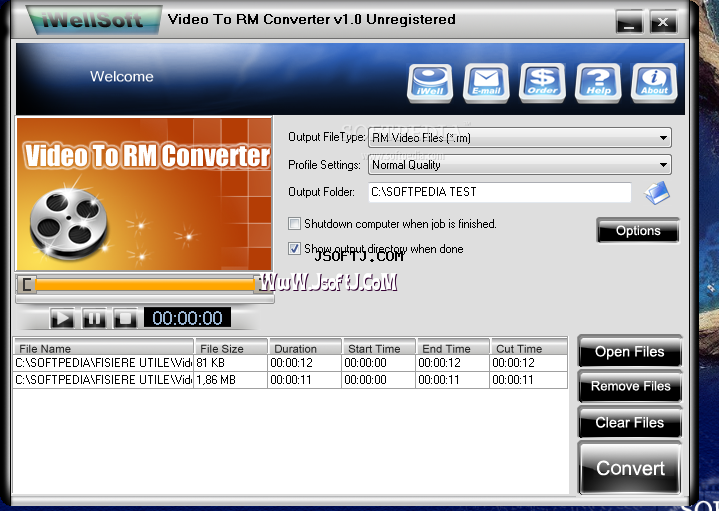Sort by the File Size column header
This screenshot has height=511, width=719.
pos(231,348)
